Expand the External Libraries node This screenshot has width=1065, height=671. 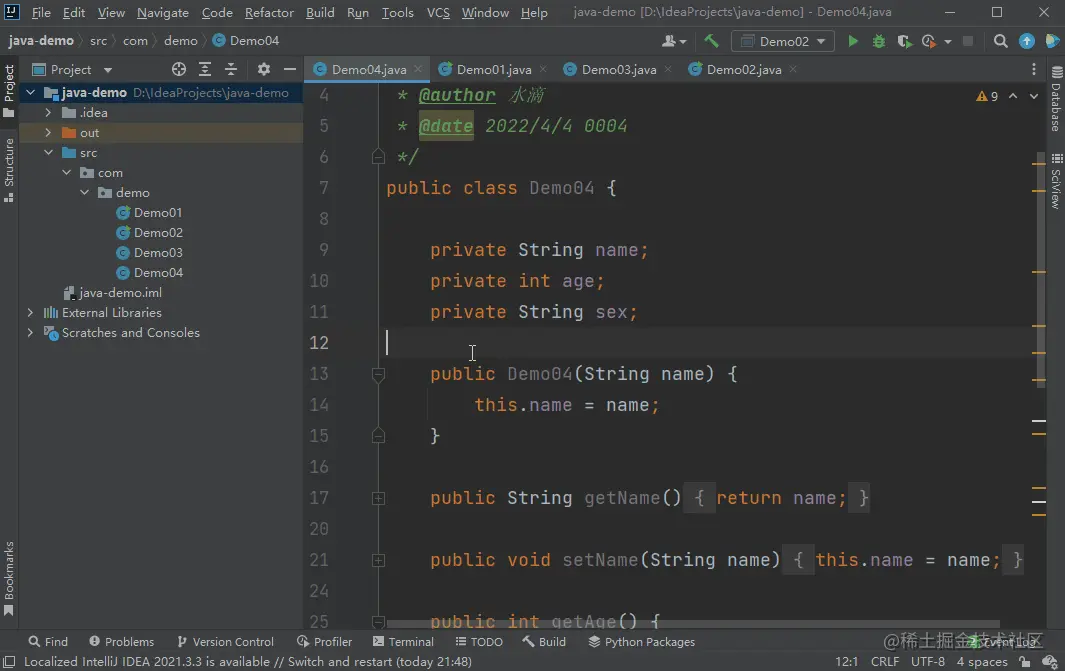click(x=30, y=312)
